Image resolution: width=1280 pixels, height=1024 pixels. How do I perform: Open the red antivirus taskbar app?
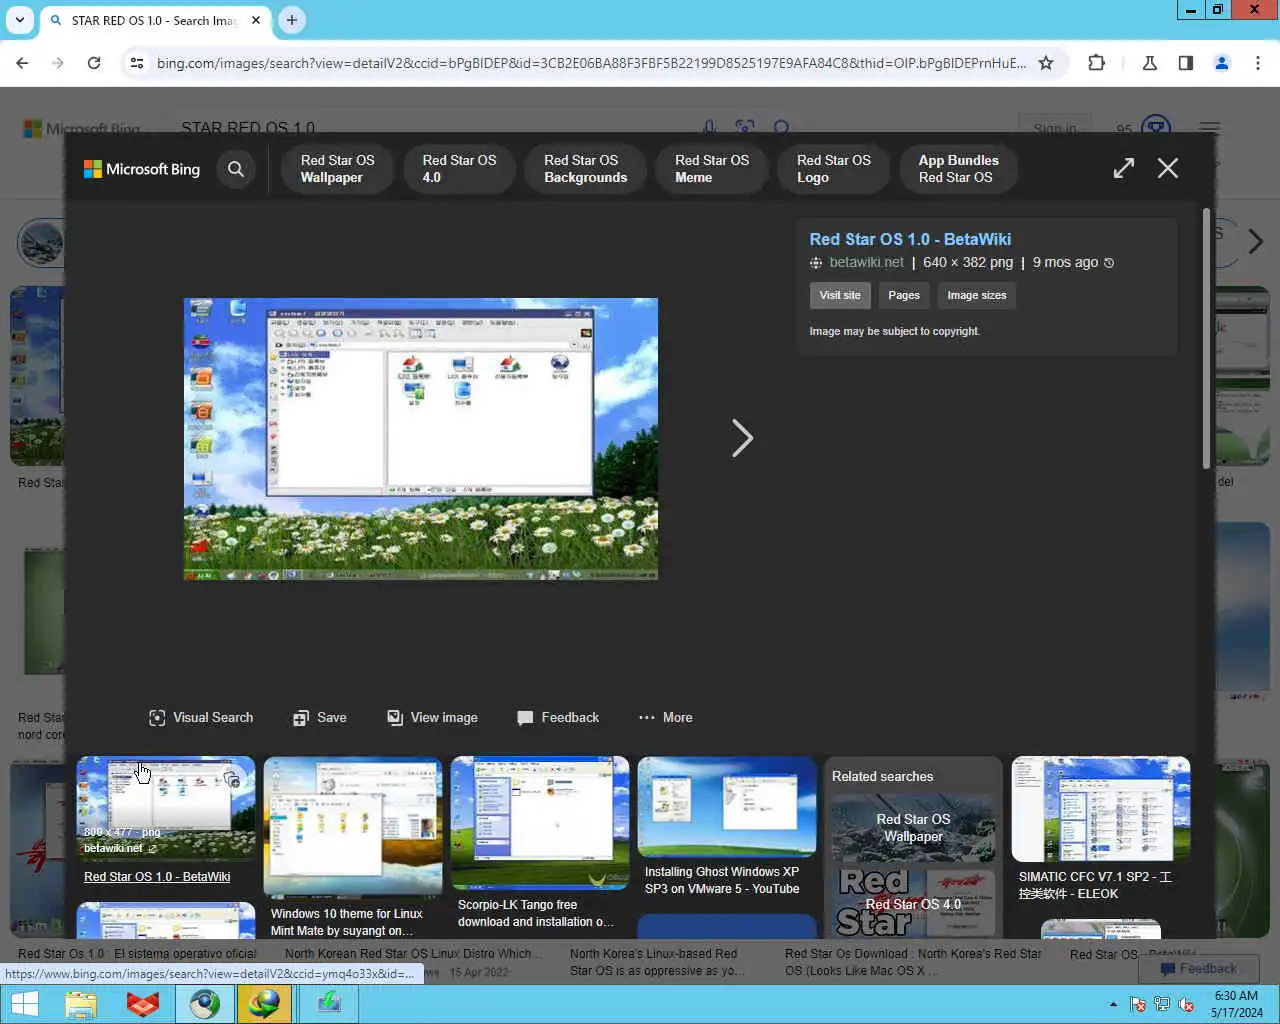pos(143,1003)
